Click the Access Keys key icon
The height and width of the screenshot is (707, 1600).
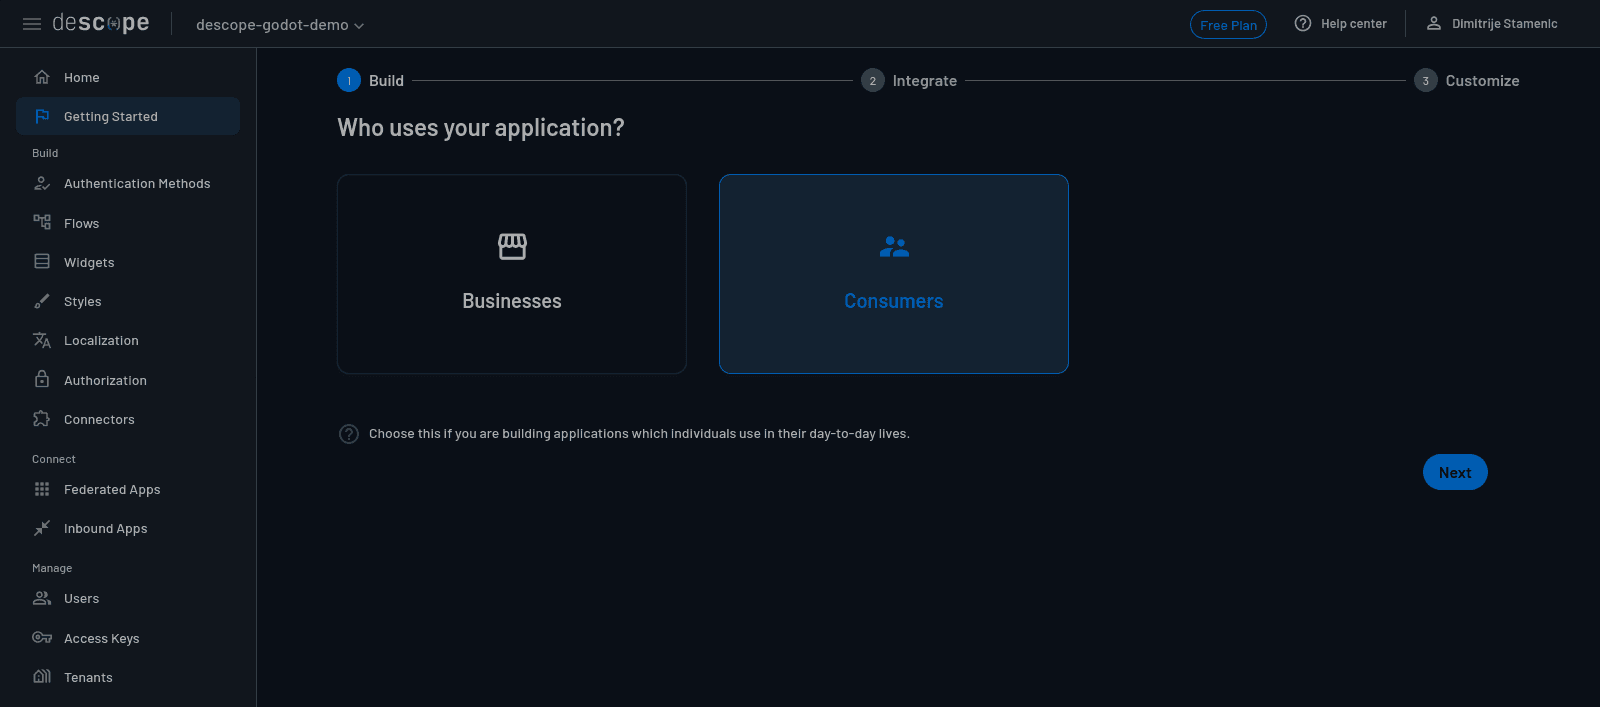42,638
